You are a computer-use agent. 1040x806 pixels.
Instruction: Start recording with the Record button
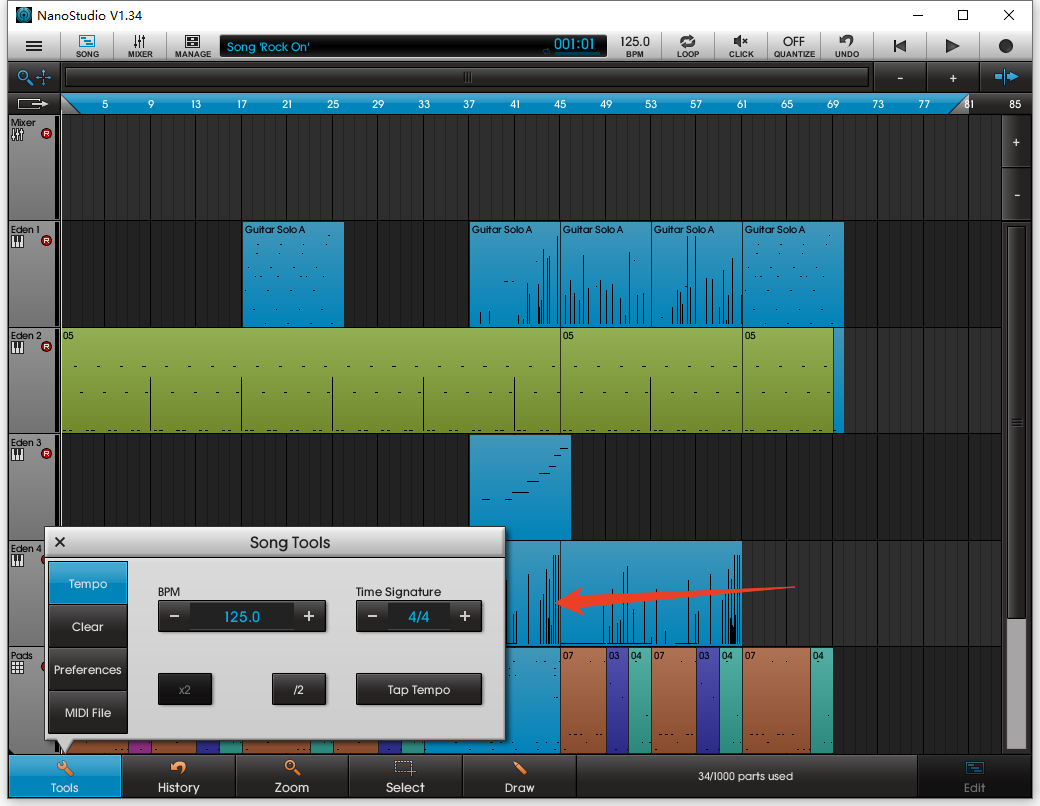1005,46
